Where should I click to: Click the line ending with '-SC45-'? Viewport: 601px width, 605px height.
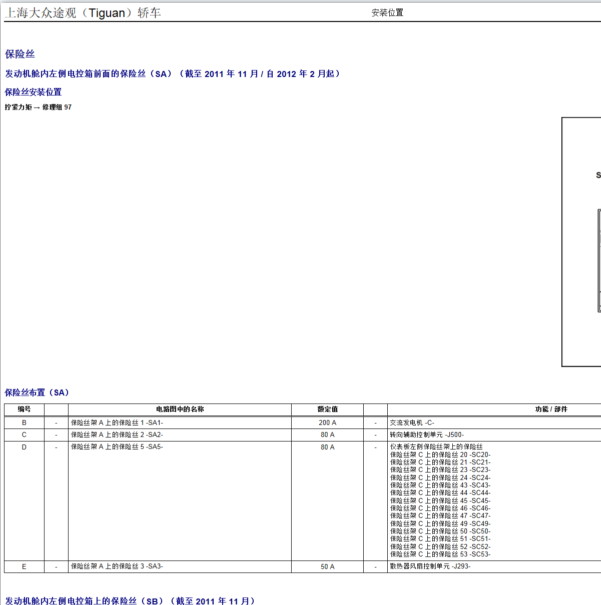(x=440, y=501)
